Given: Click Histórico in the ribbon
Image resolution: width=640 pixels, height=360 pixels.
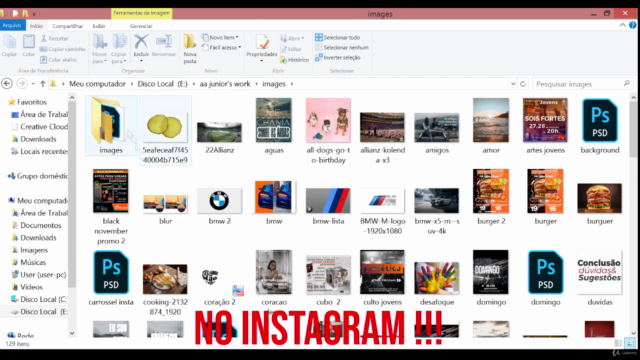Looking at the screenshot, I should click(294, 60).
